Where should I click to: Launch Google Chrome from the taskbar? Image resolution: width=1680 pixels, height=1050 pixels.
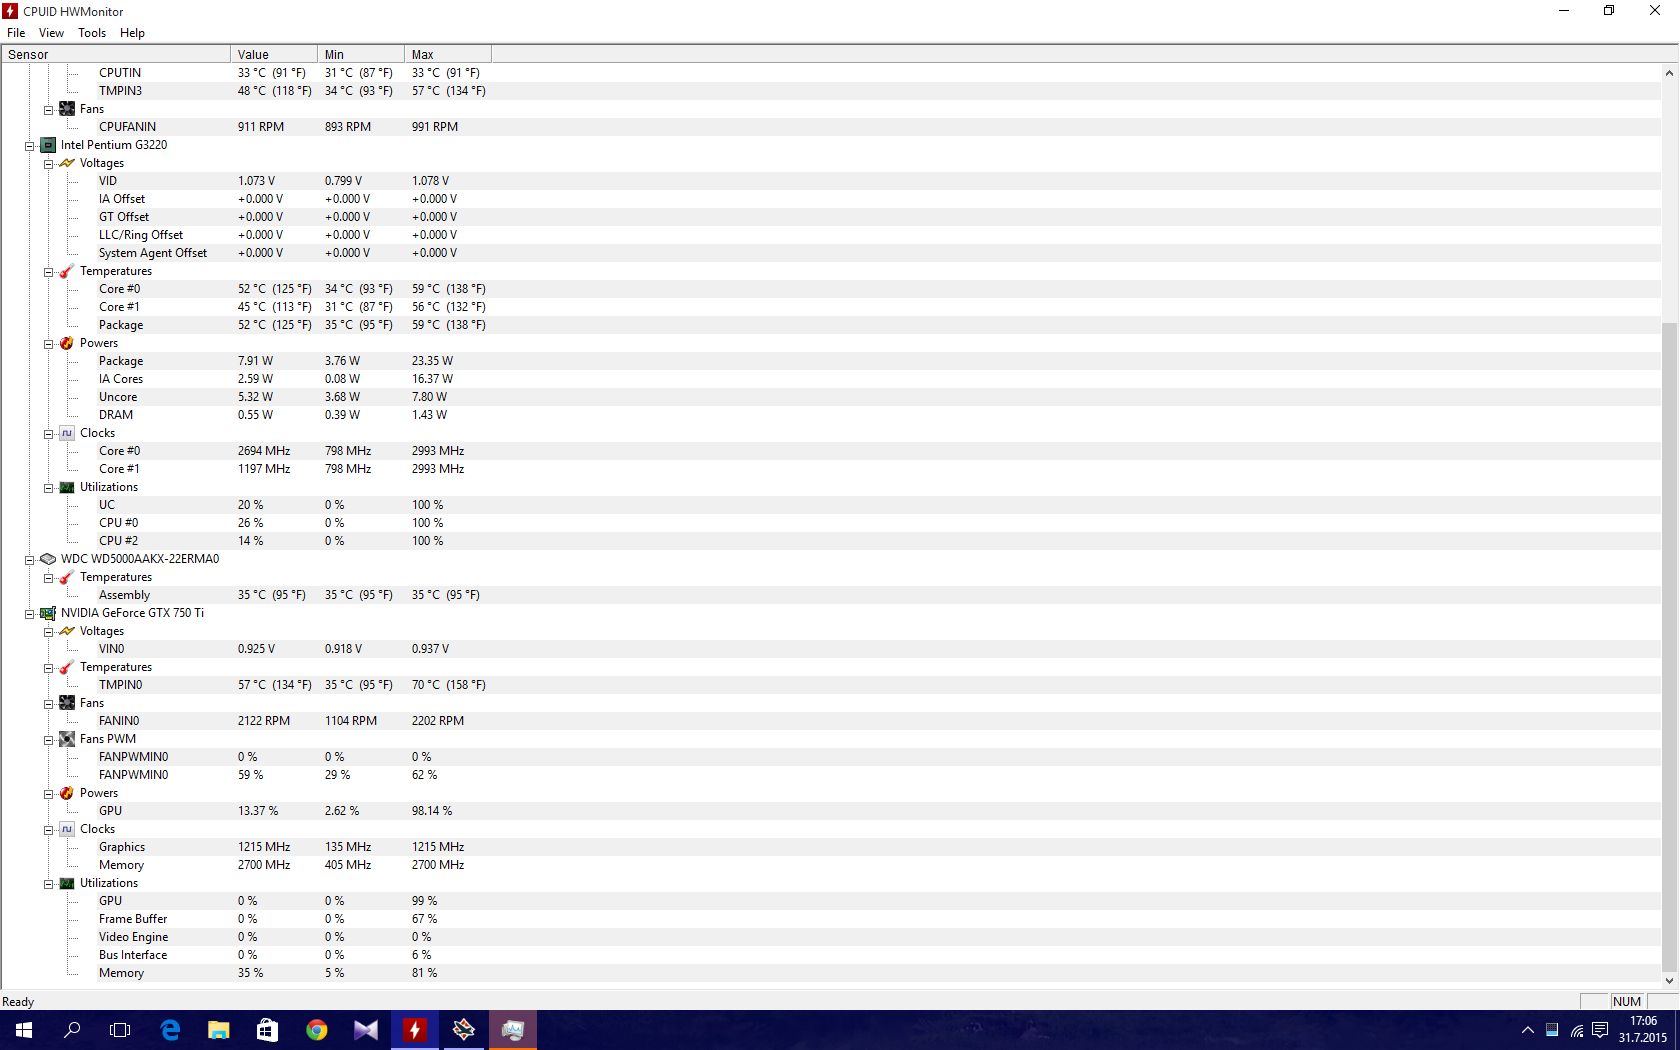click(316, 1030)
